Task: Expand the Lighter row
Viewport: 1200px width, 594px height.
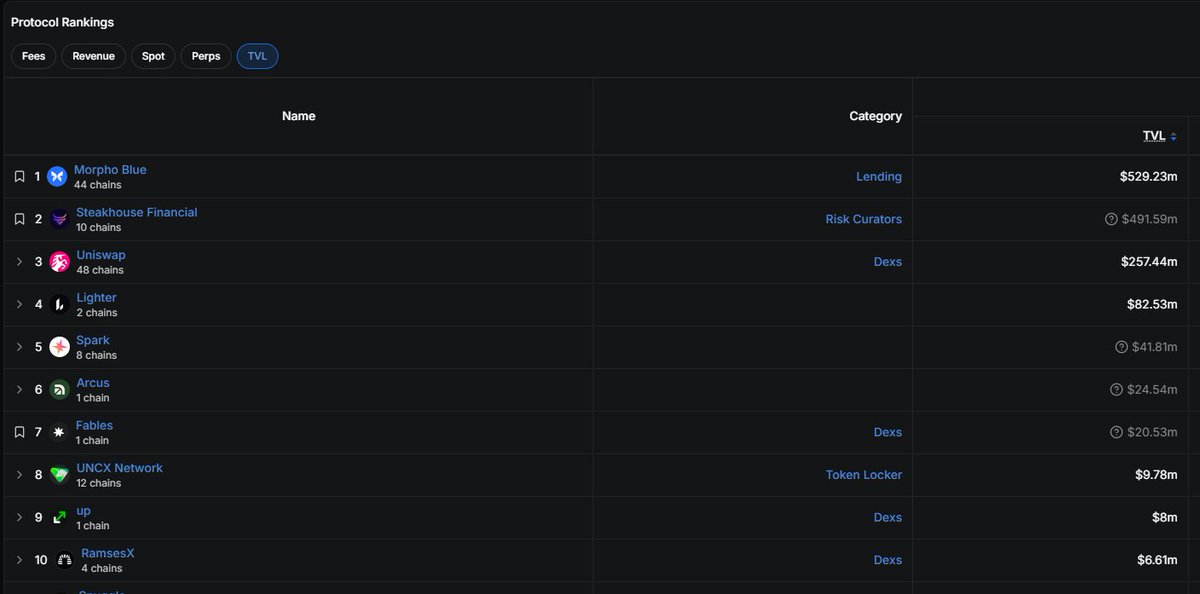Action: coord(19,304)
